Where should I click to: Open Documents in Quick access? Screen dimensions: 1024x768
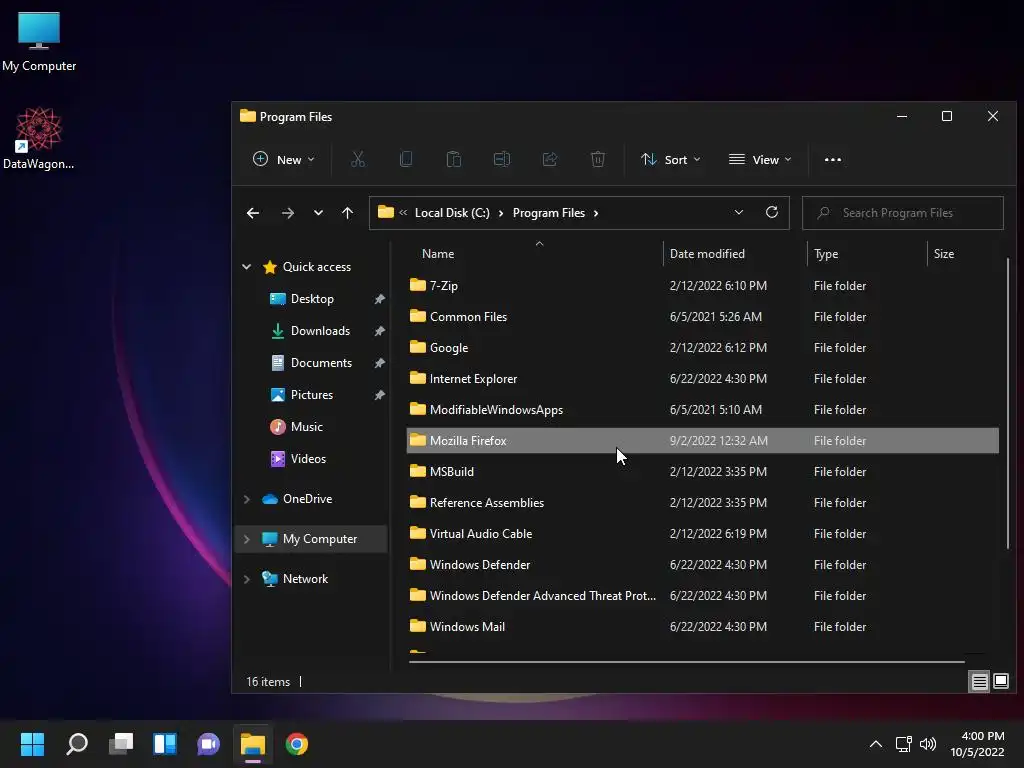[321, 363]
